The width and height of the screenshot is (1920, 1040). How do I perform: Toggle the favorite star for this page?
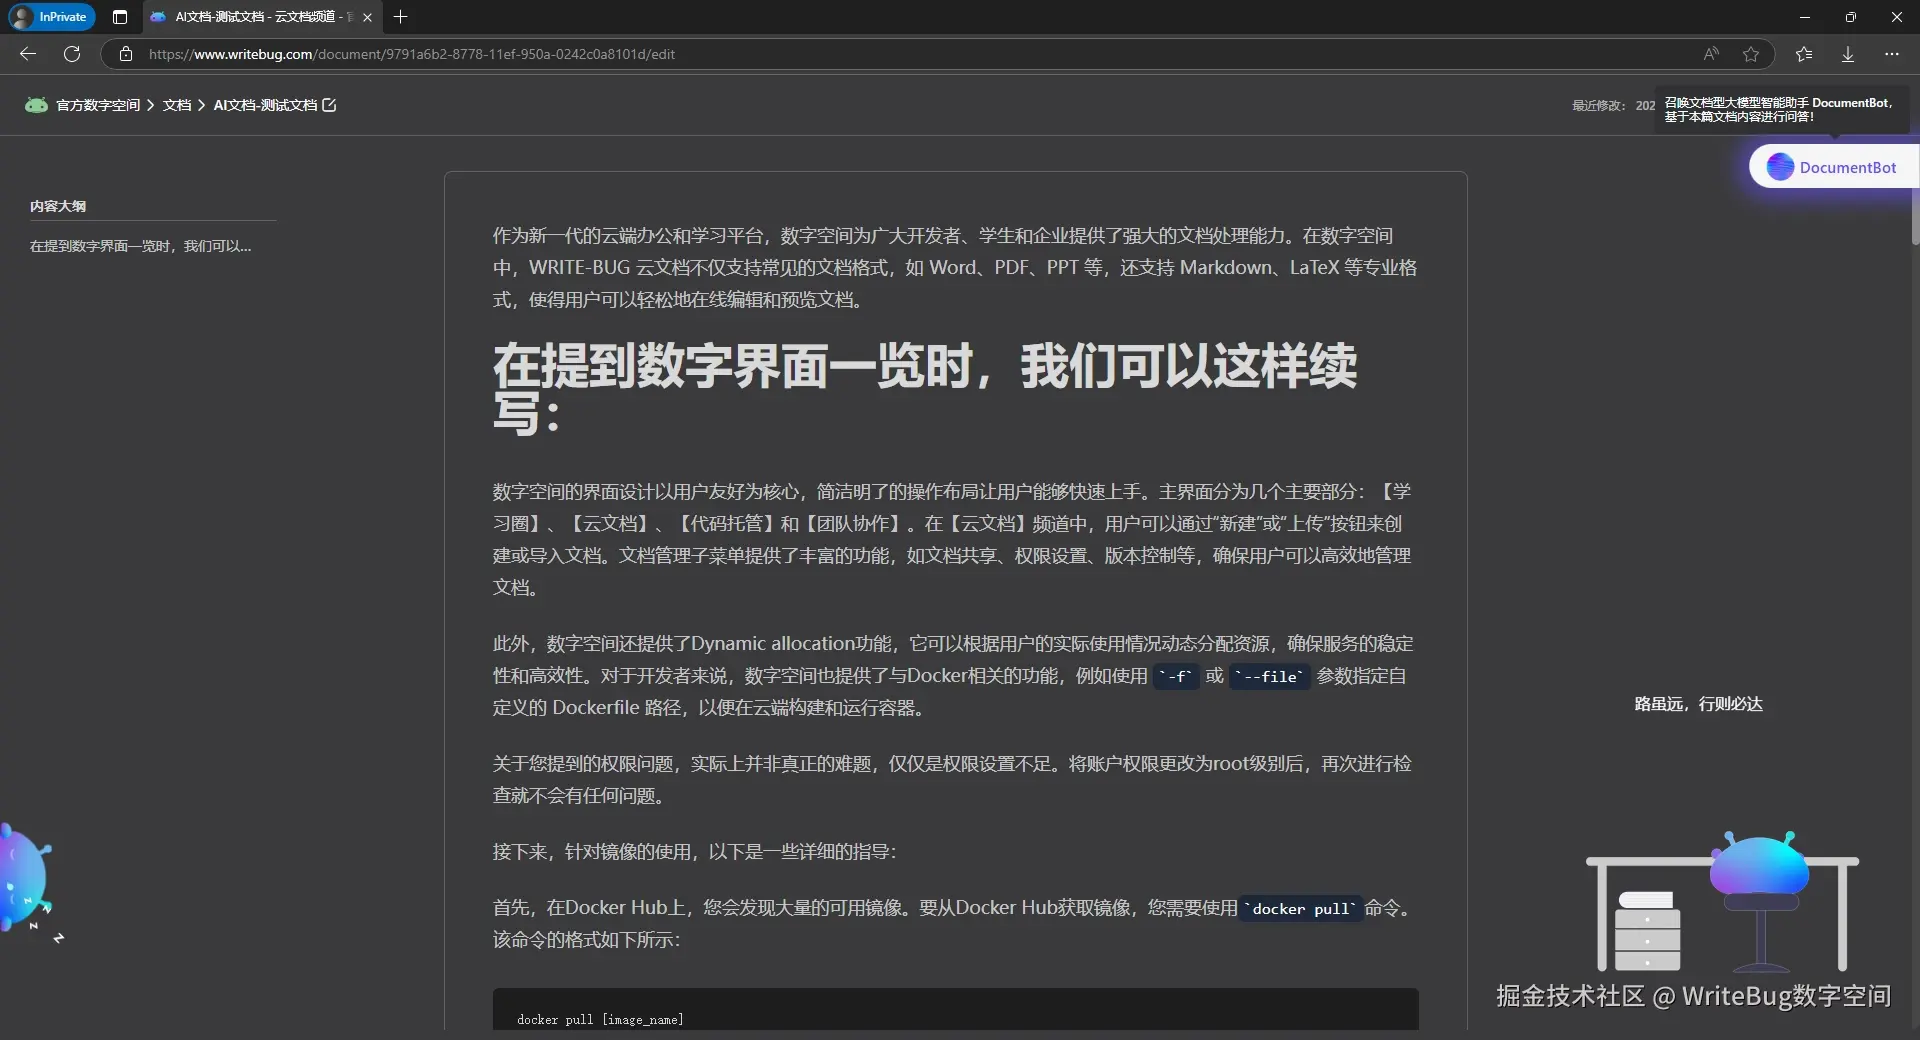point(1751,54)
